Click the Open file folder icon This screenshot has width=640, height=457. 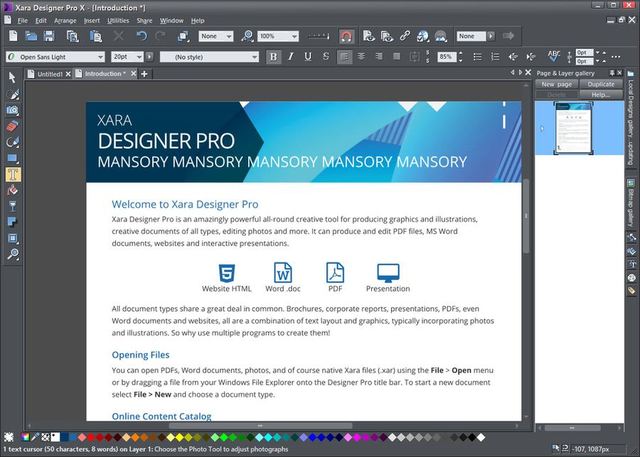31,36
